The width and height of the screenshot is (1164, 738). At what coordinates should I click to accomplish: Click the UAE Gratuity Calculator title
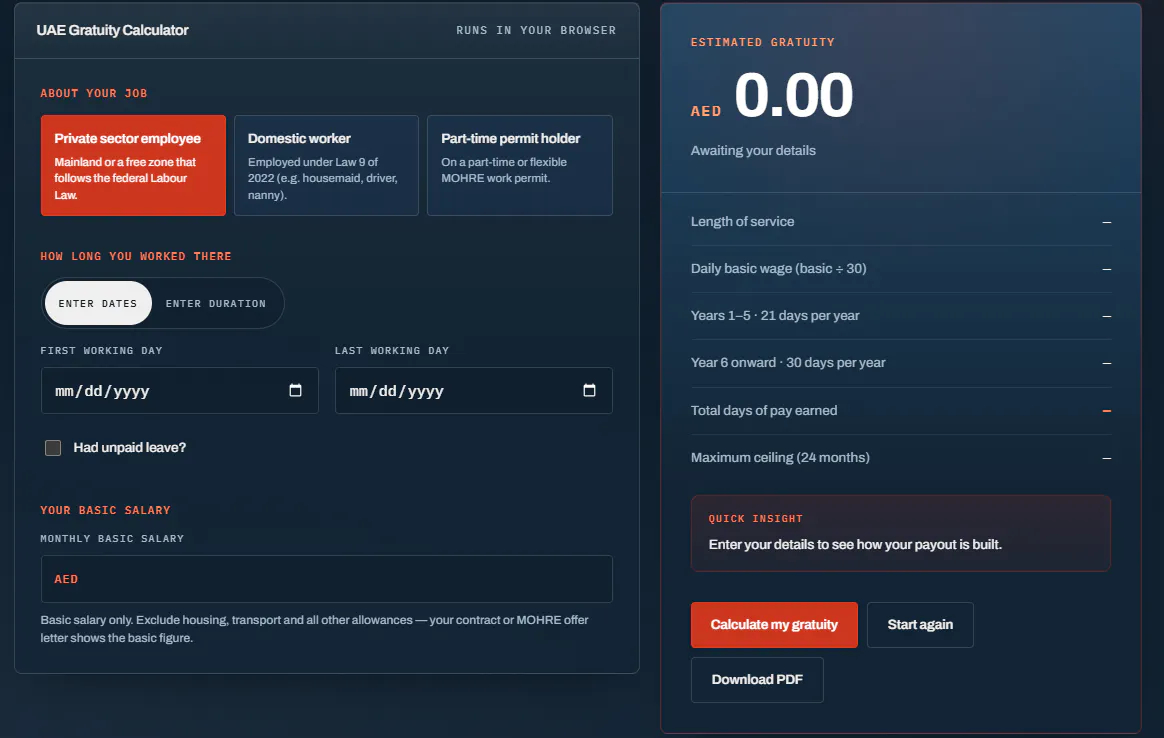(113, 30)
